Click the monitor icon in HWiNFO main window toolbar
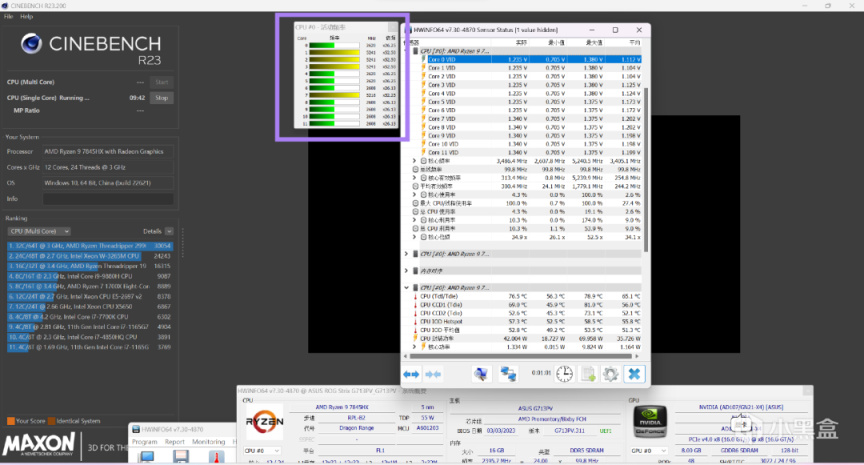This screenshot has width=864, height=465. coord(147,457)
